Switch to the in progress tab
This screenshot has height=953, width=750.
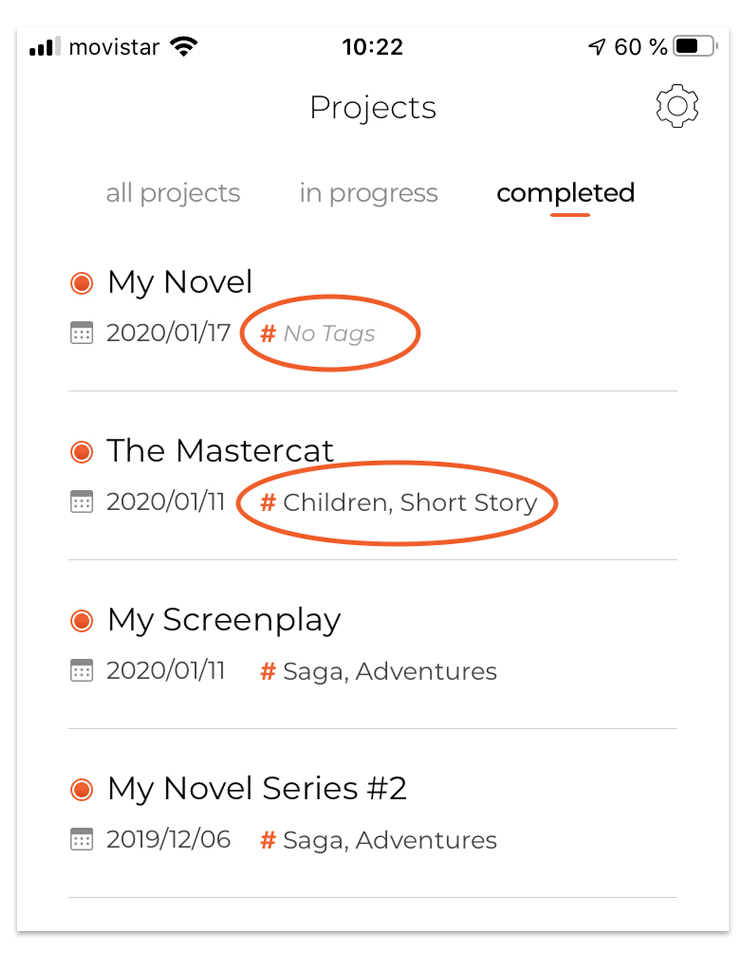(368, 194)
